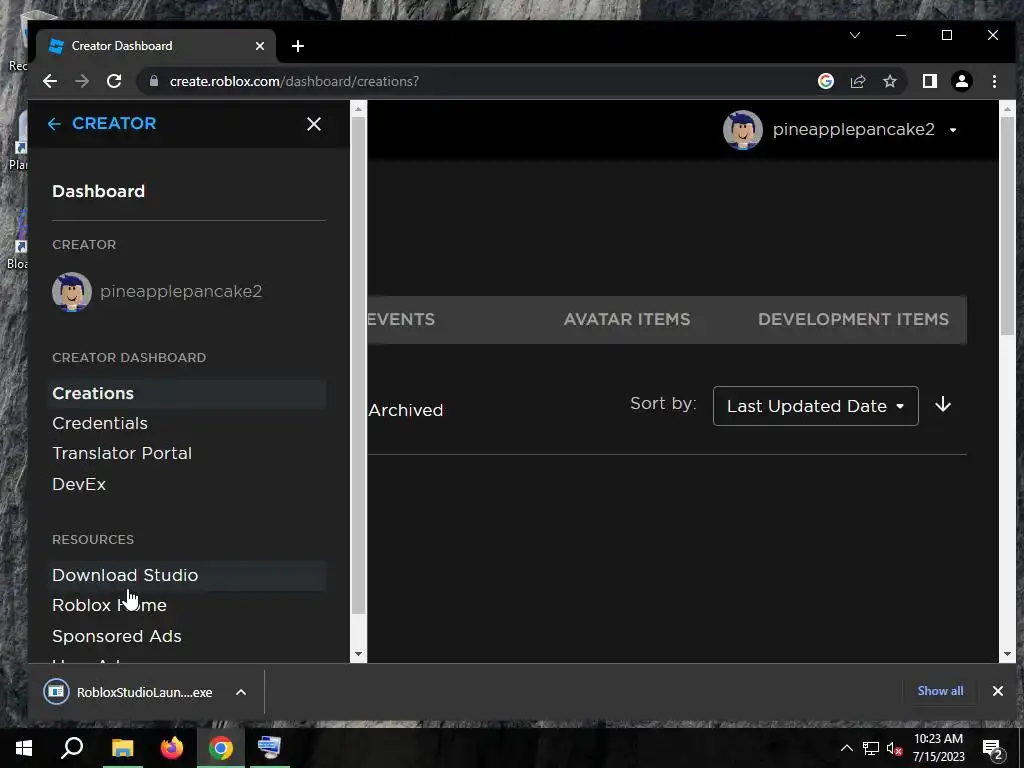
Task: Click the browser forward arrow
Action: coord(82,81)
